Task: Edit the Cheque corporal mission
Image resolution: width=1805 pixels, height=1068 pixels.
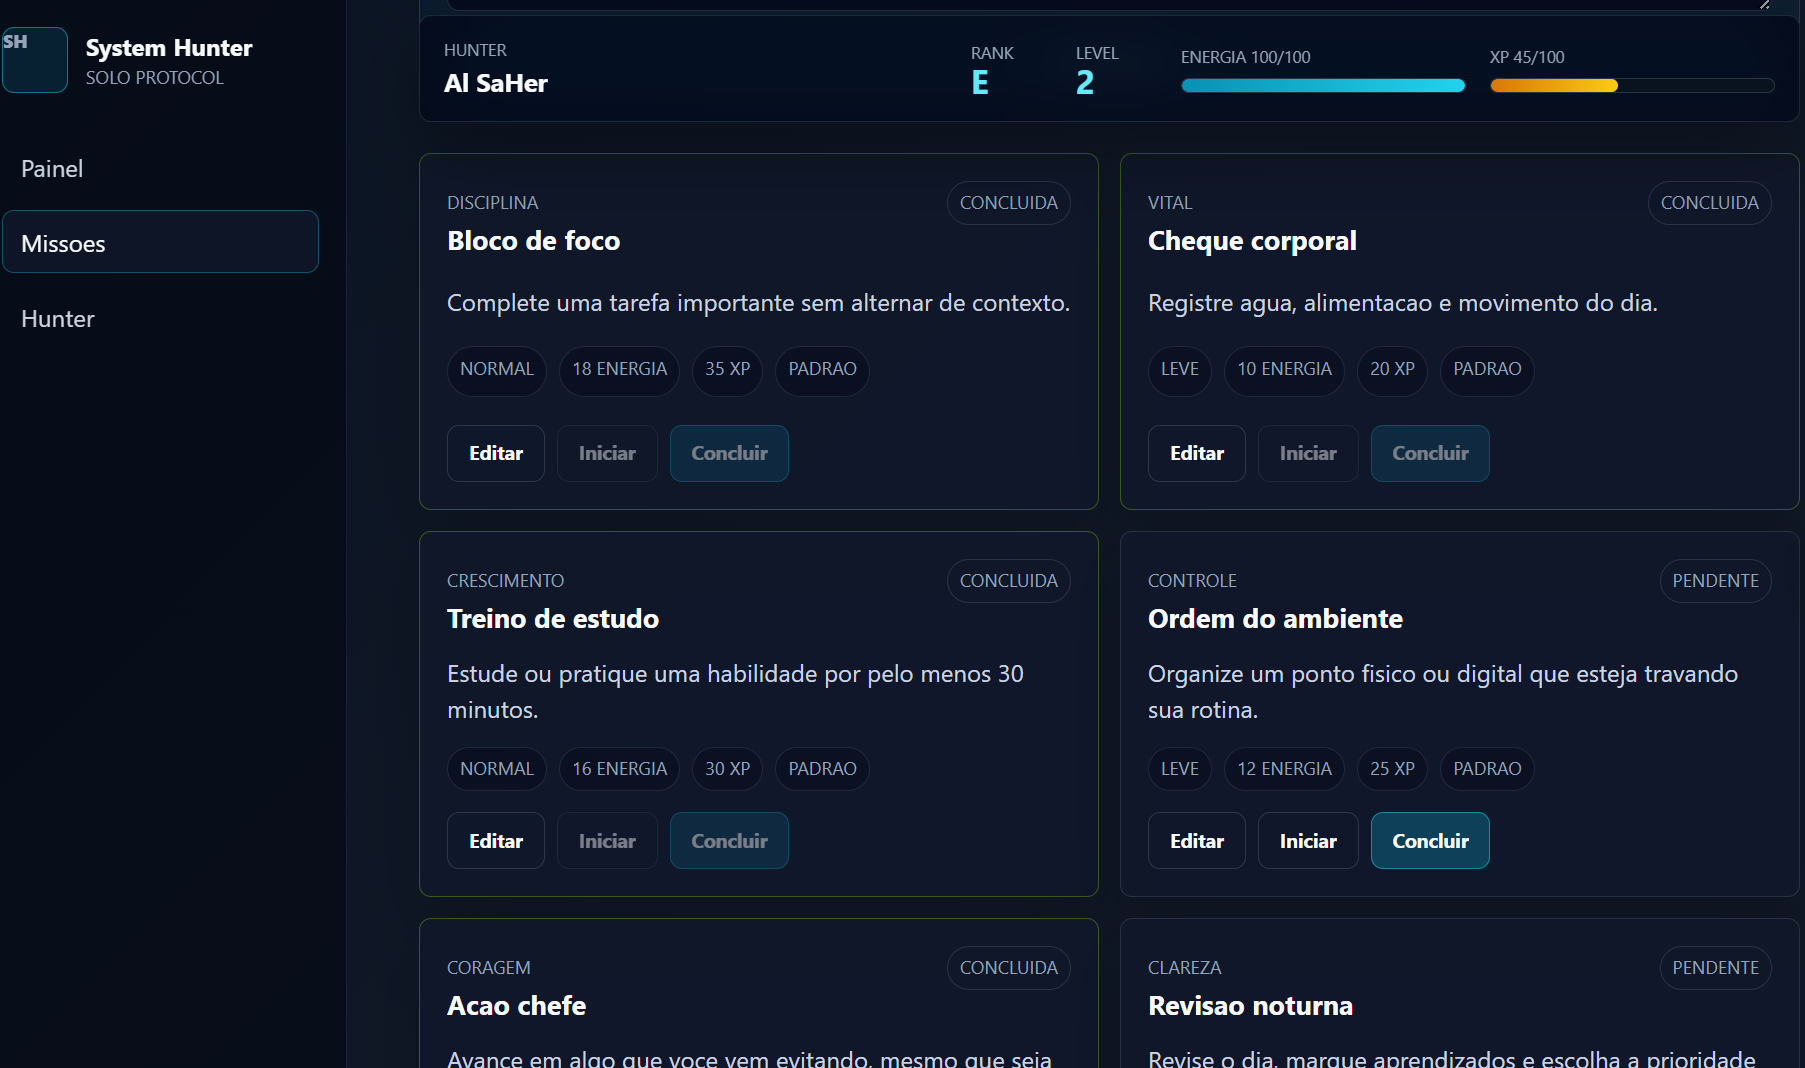Action: point(1197,454)
